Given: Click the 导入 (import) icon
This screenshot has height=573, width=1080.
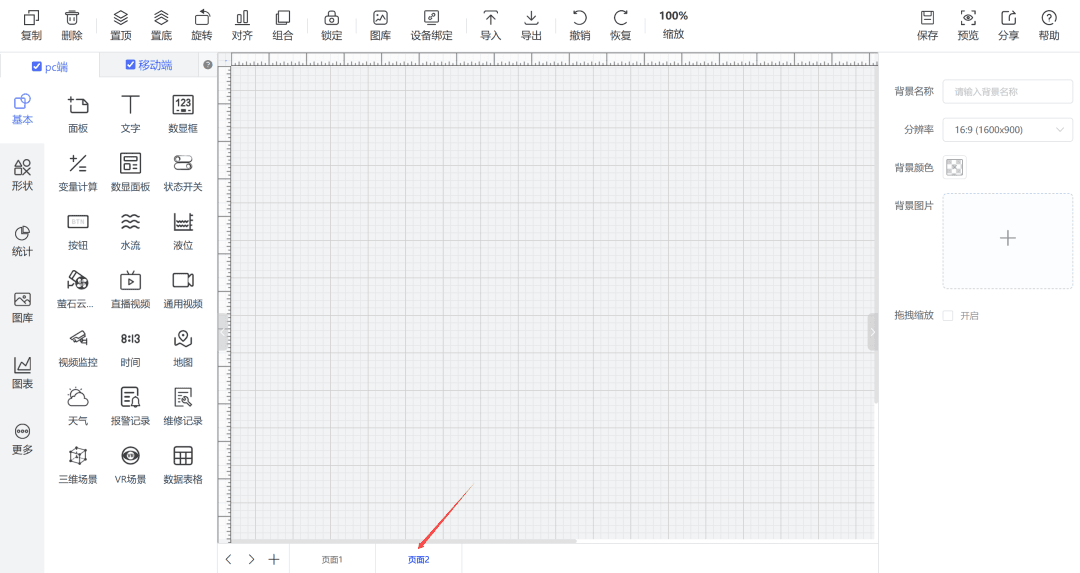Looking at the screenshot, I should coord(490,18).
